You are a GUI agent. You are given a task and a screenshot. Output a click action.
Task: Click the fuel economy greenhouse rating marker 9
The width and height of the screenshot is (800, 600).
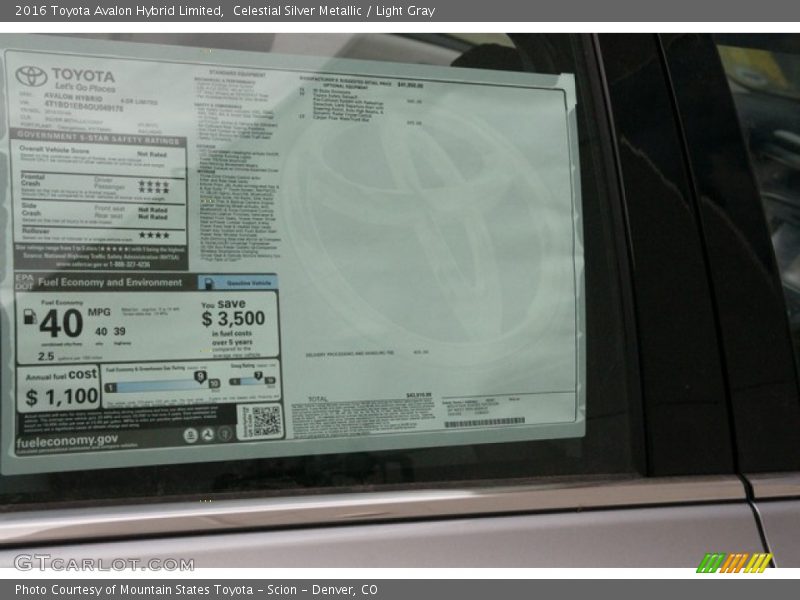click(x=200, y=377)
